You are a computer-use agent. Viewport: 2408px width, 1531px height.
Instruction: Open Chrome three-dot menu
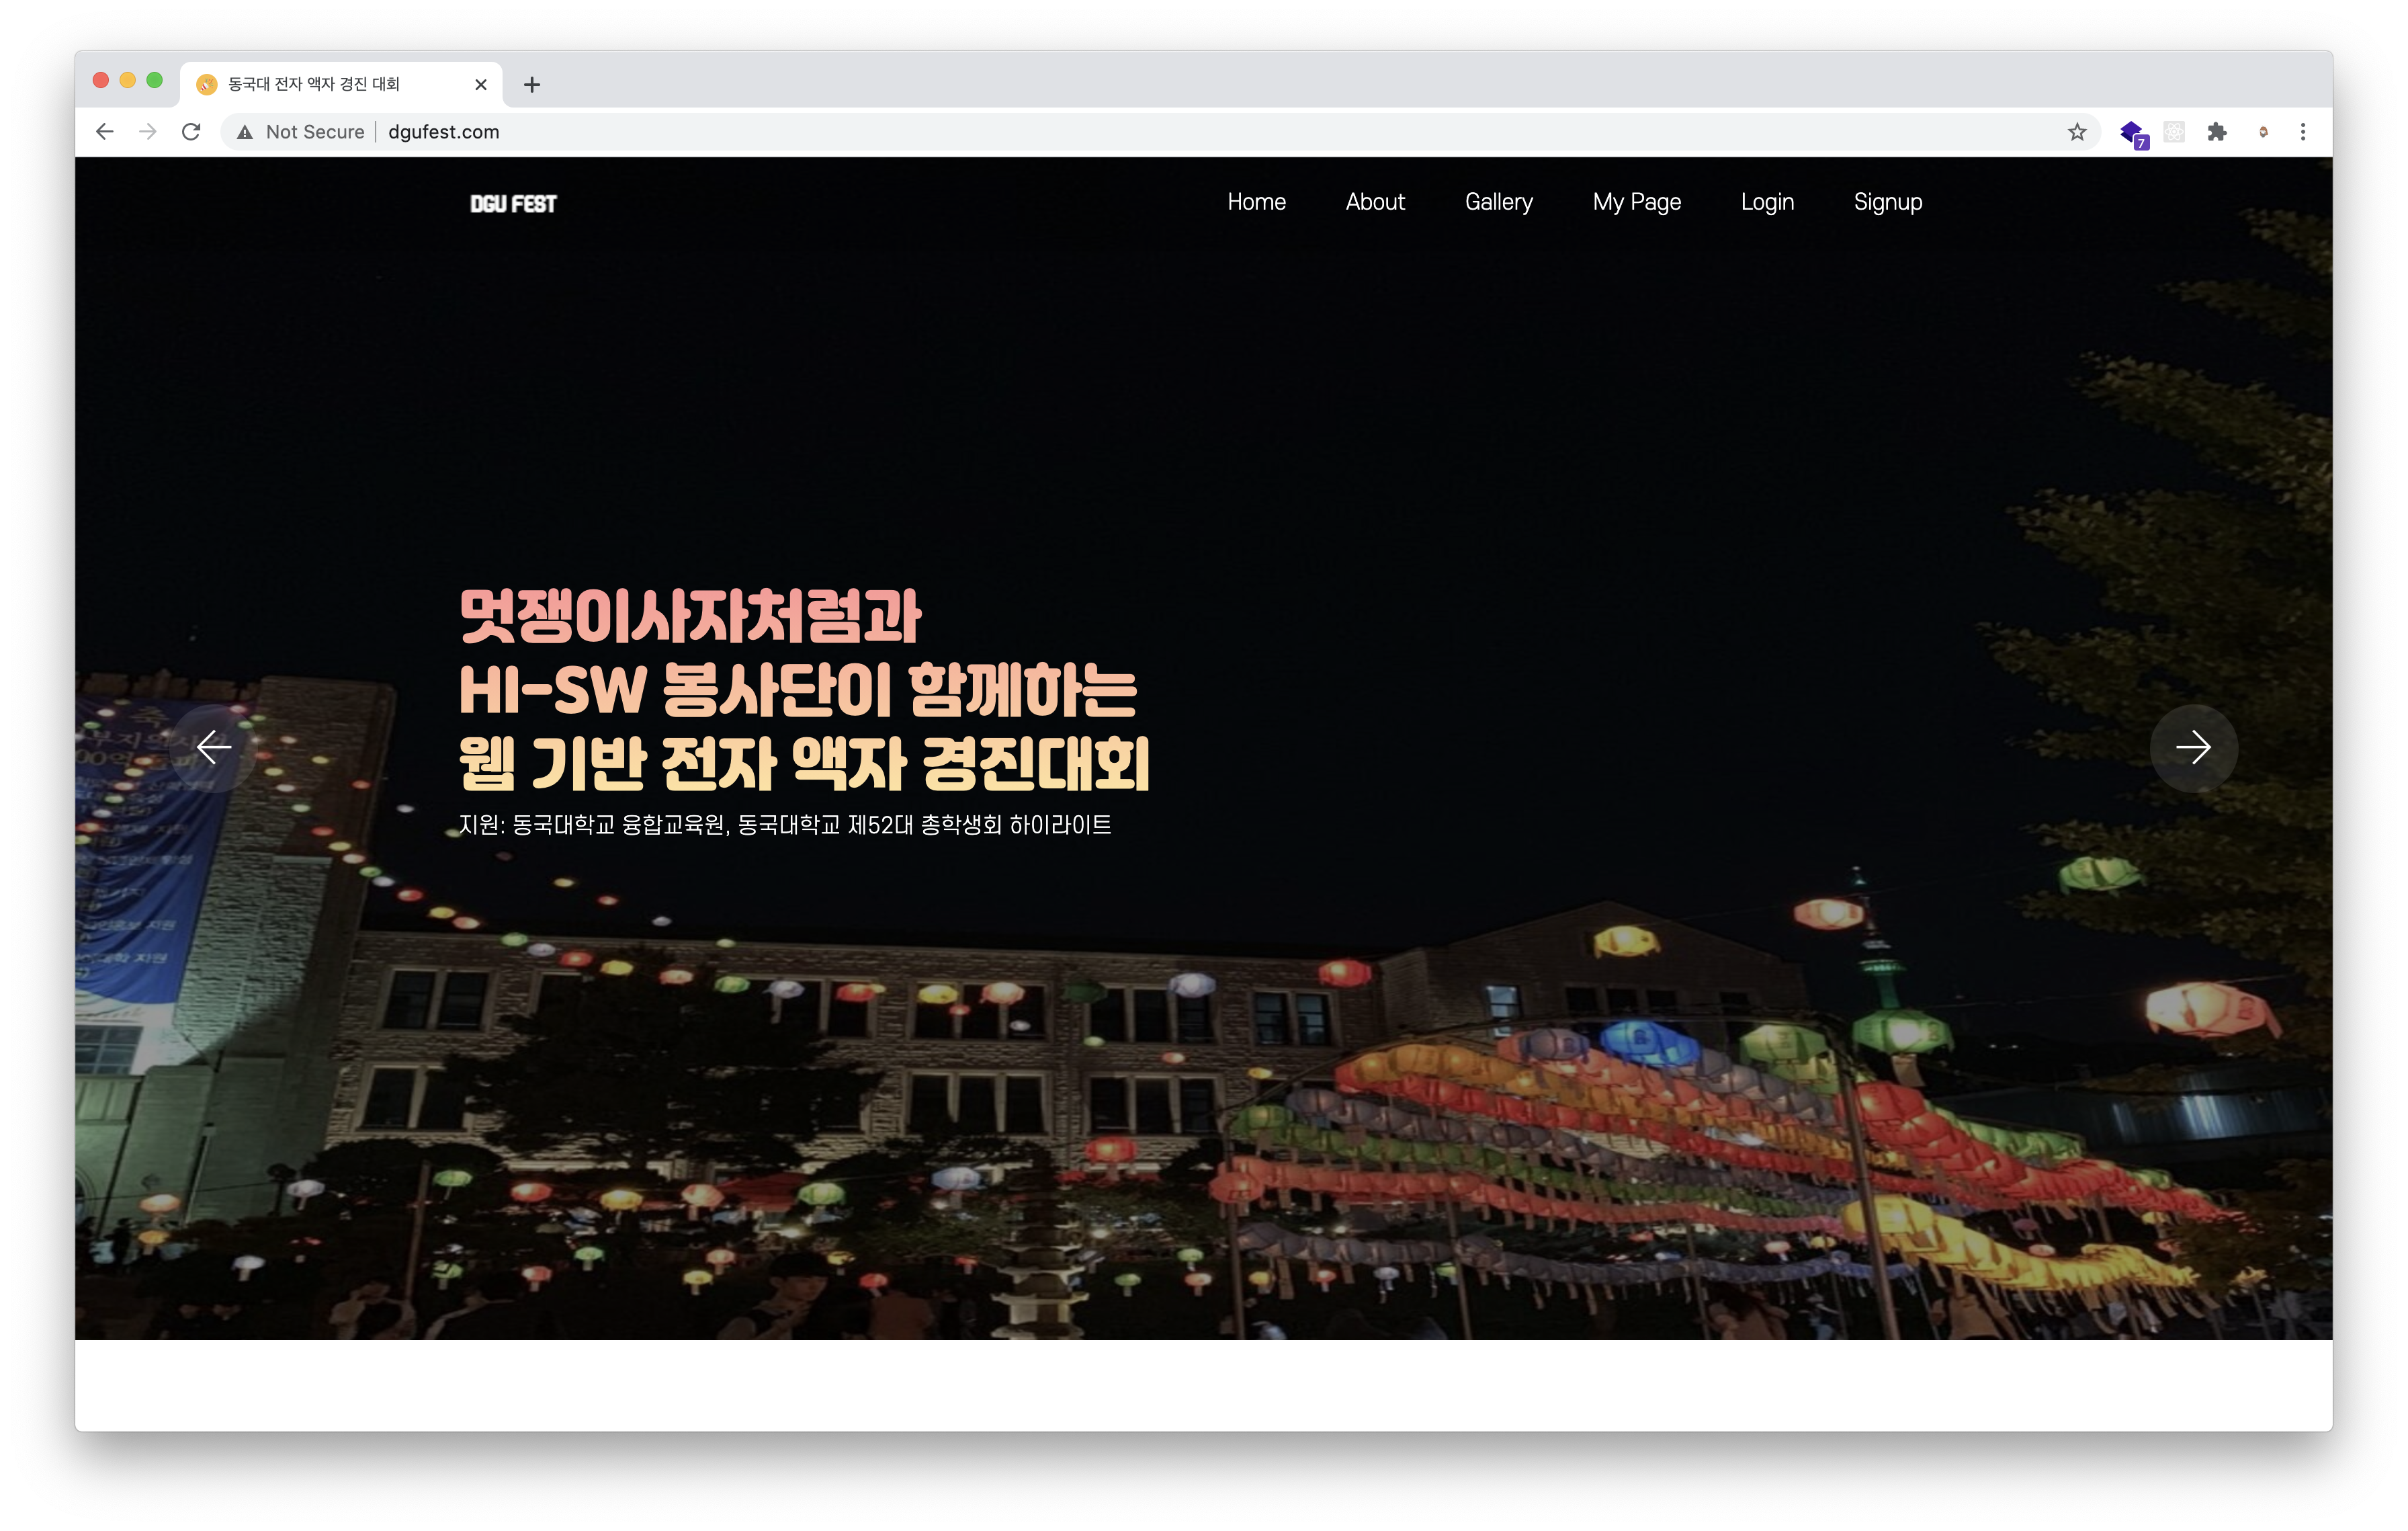pos(2303,132)
